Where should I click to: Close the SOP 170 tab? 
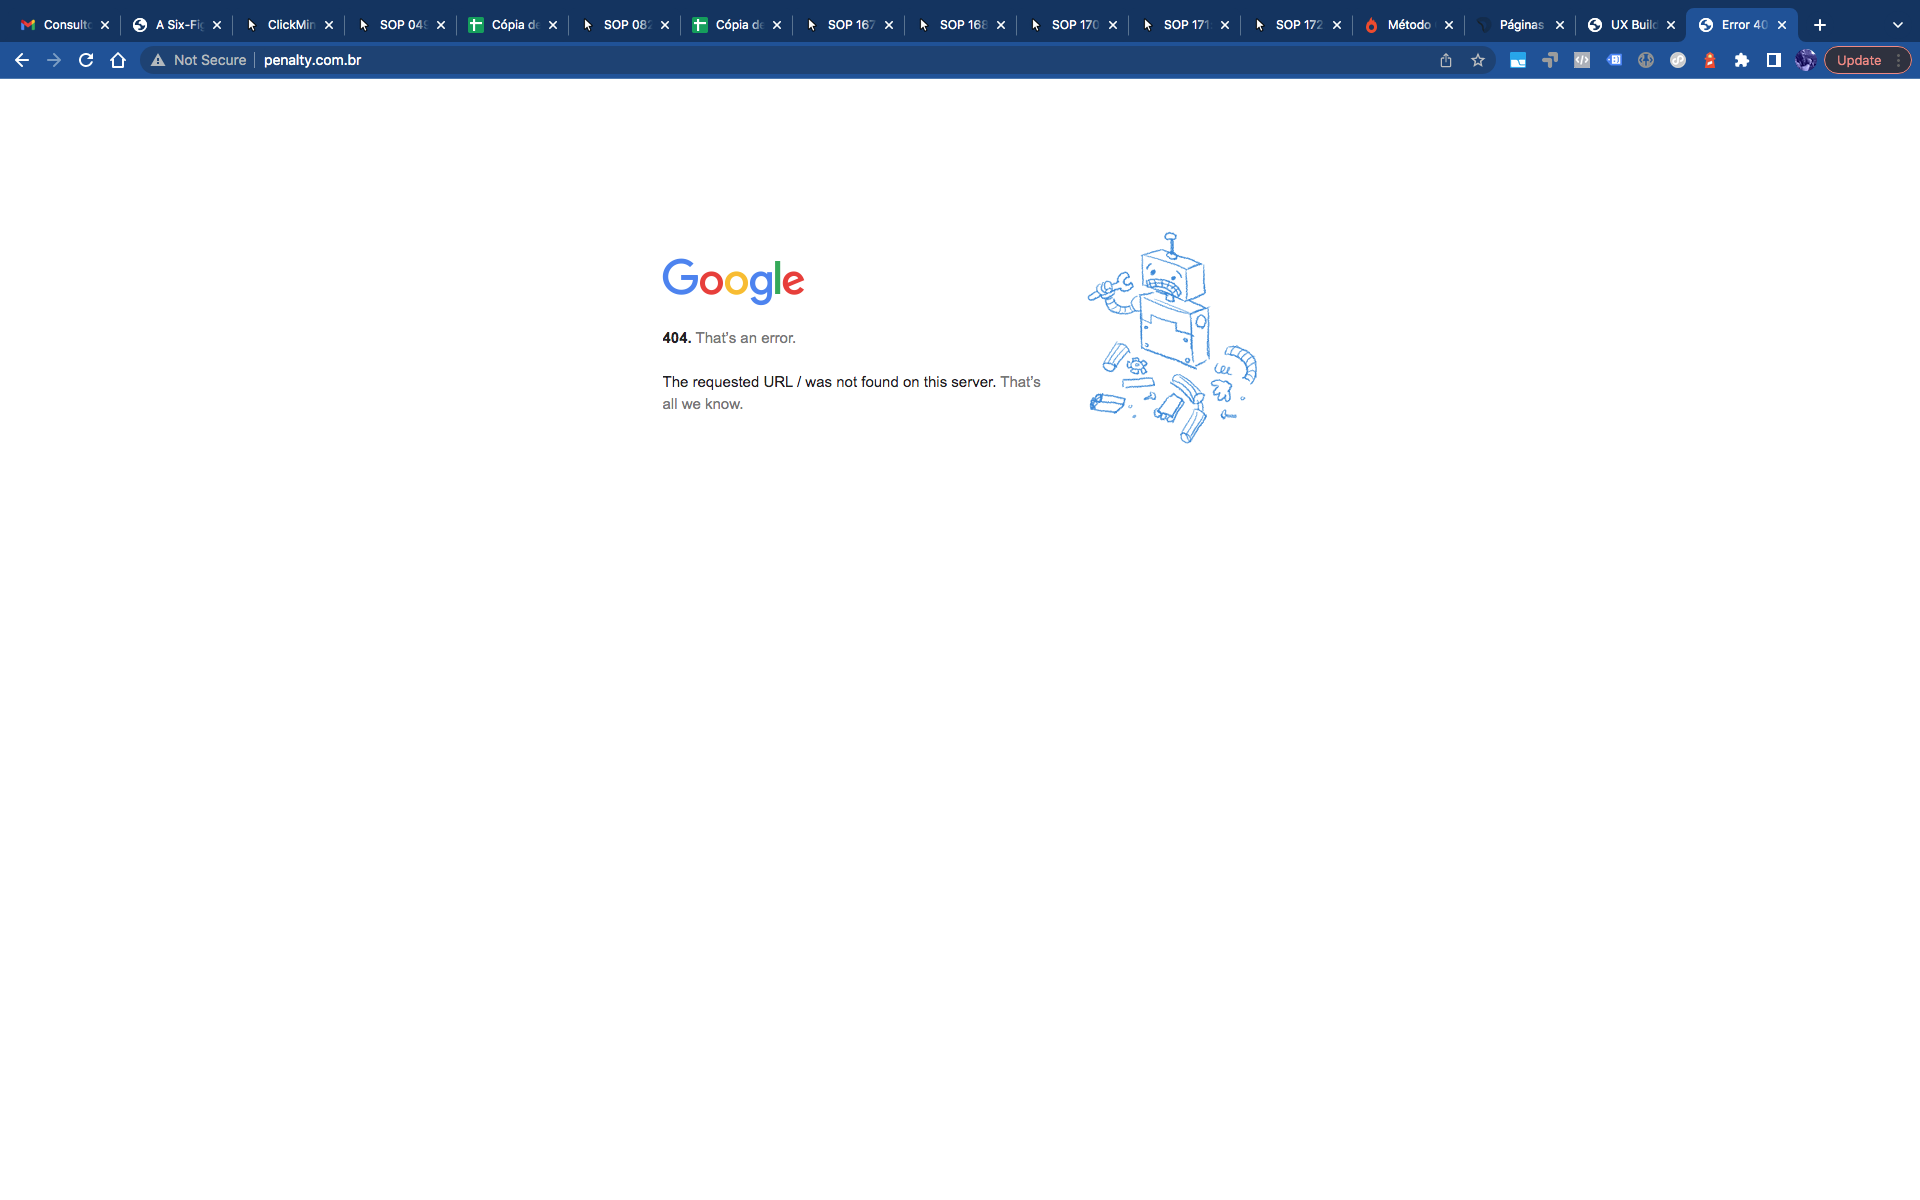1113,25
